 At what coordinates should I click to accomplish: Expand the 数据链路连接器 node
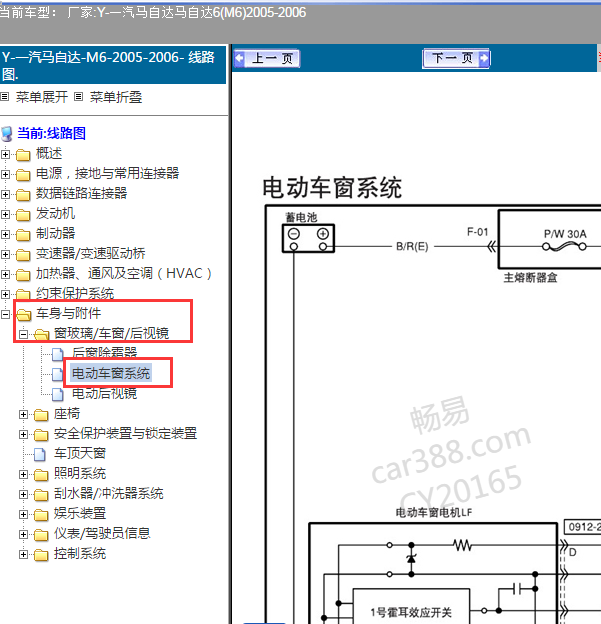tap(5, 194)
